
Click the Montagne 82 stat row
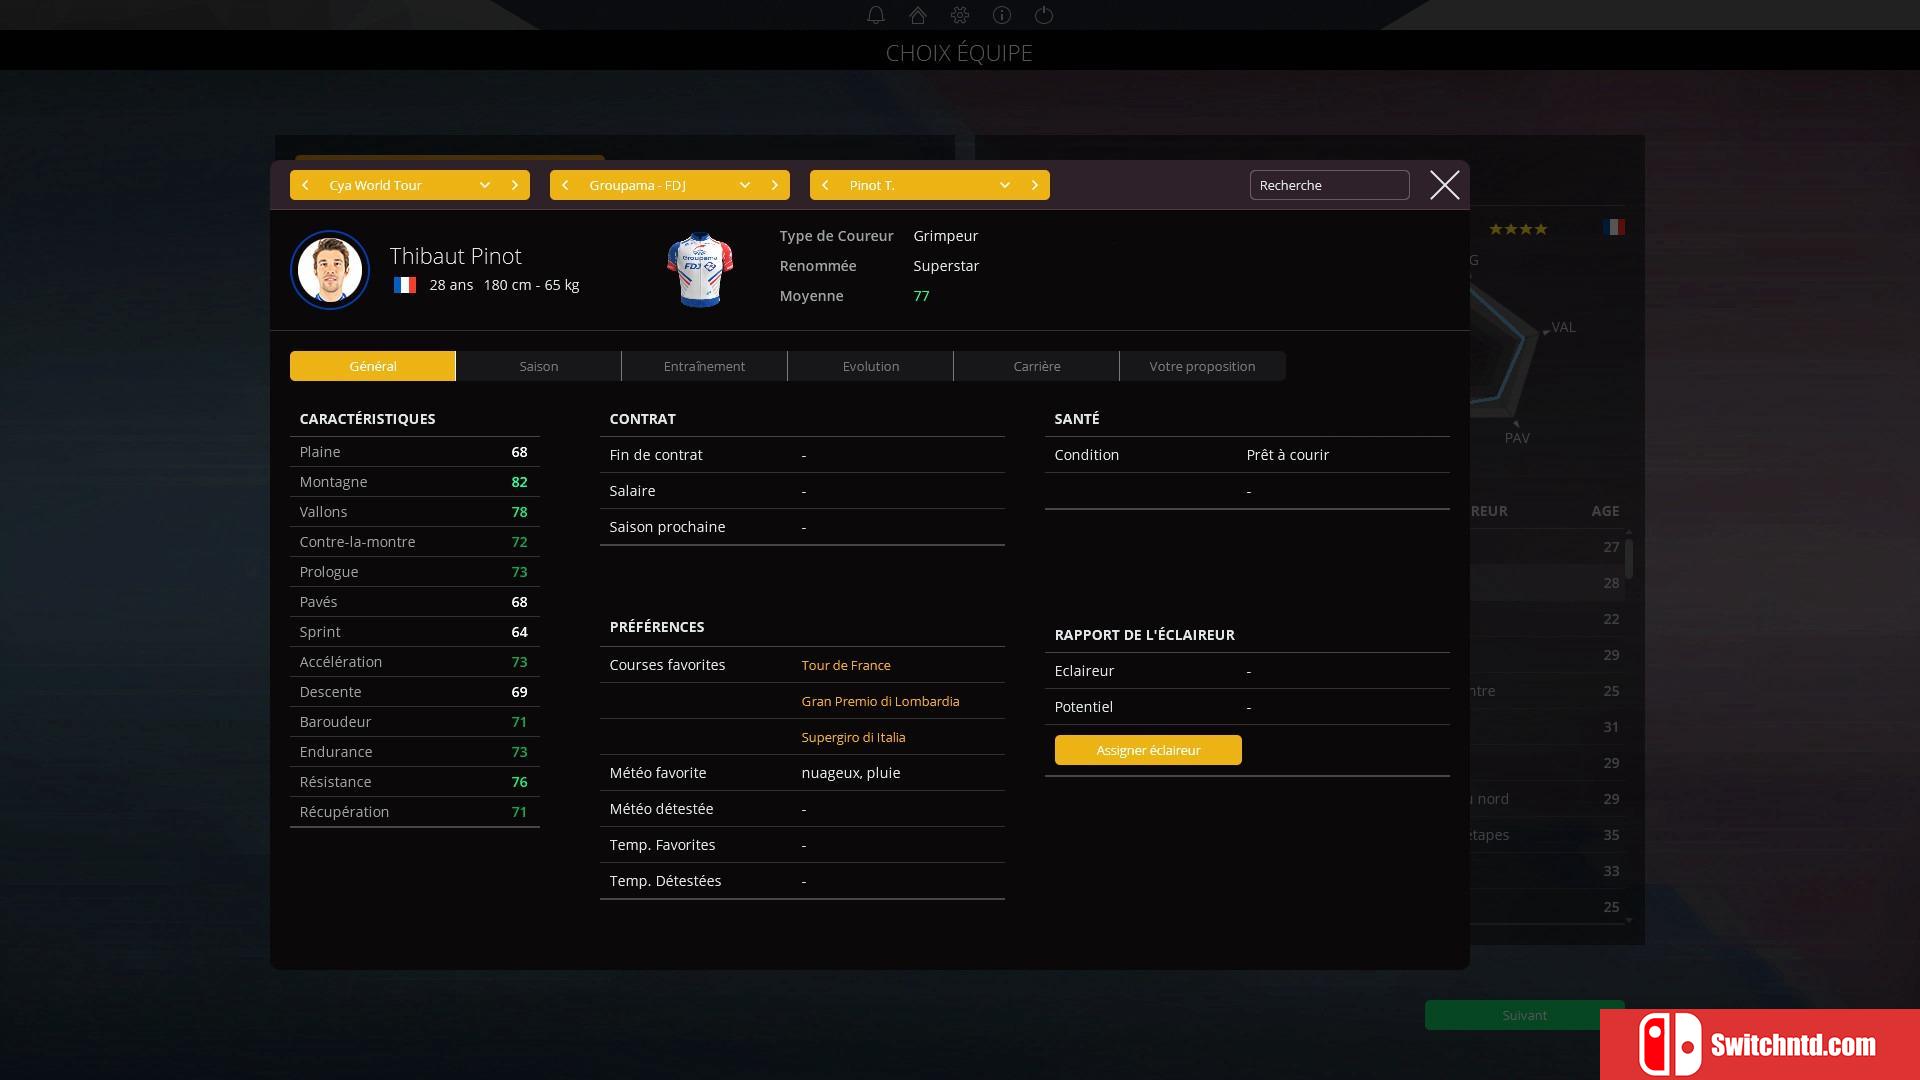coord(414,482)
